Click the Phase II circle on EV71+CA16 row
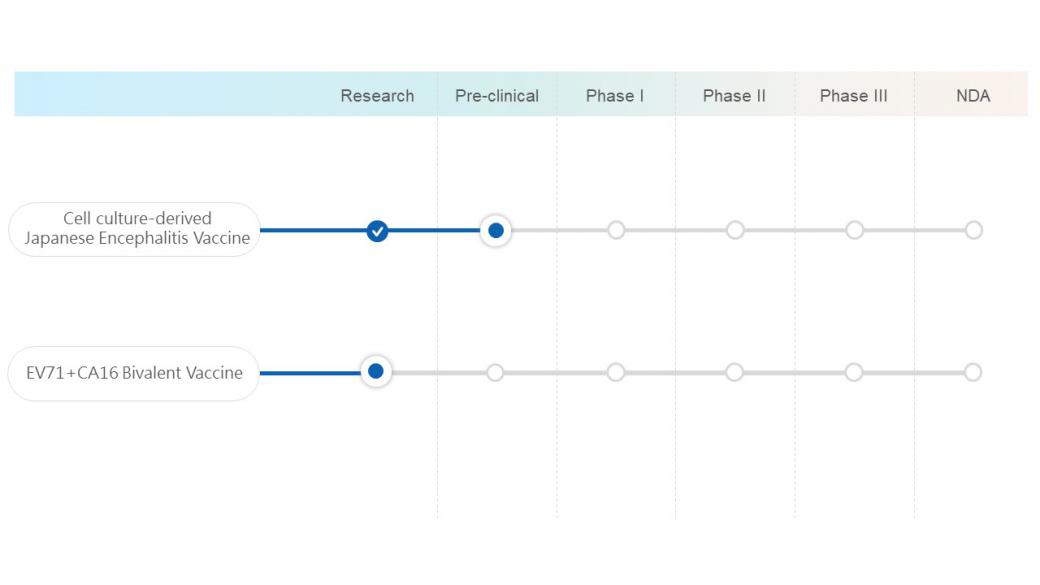 734,372
